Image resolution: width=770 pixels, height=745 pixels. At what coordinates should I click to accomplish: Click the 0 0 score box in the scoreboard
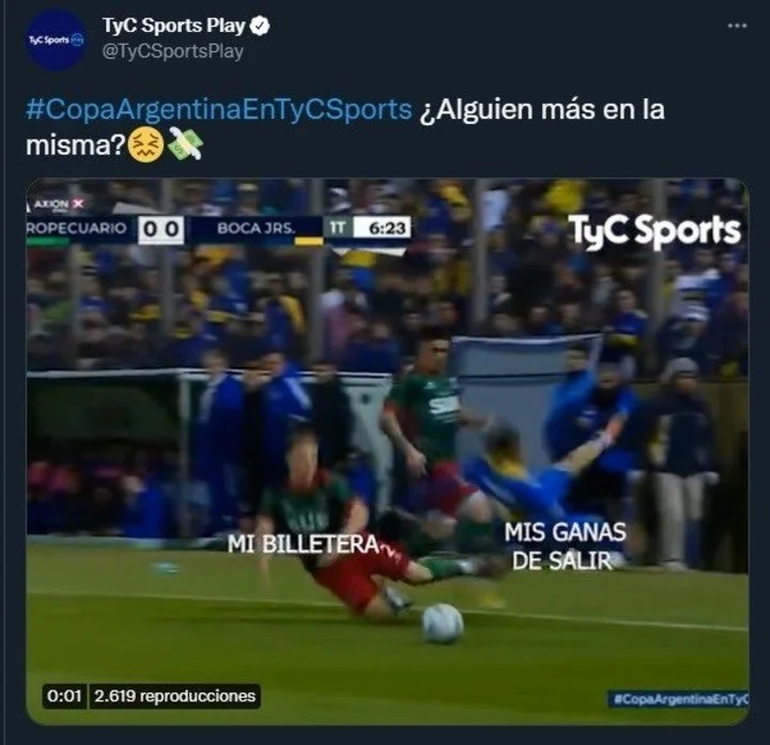(x=161, y=229)
